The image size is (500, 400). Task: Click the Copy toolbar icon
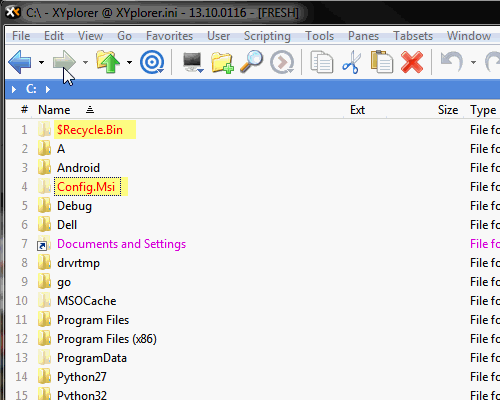click(322, 62)
